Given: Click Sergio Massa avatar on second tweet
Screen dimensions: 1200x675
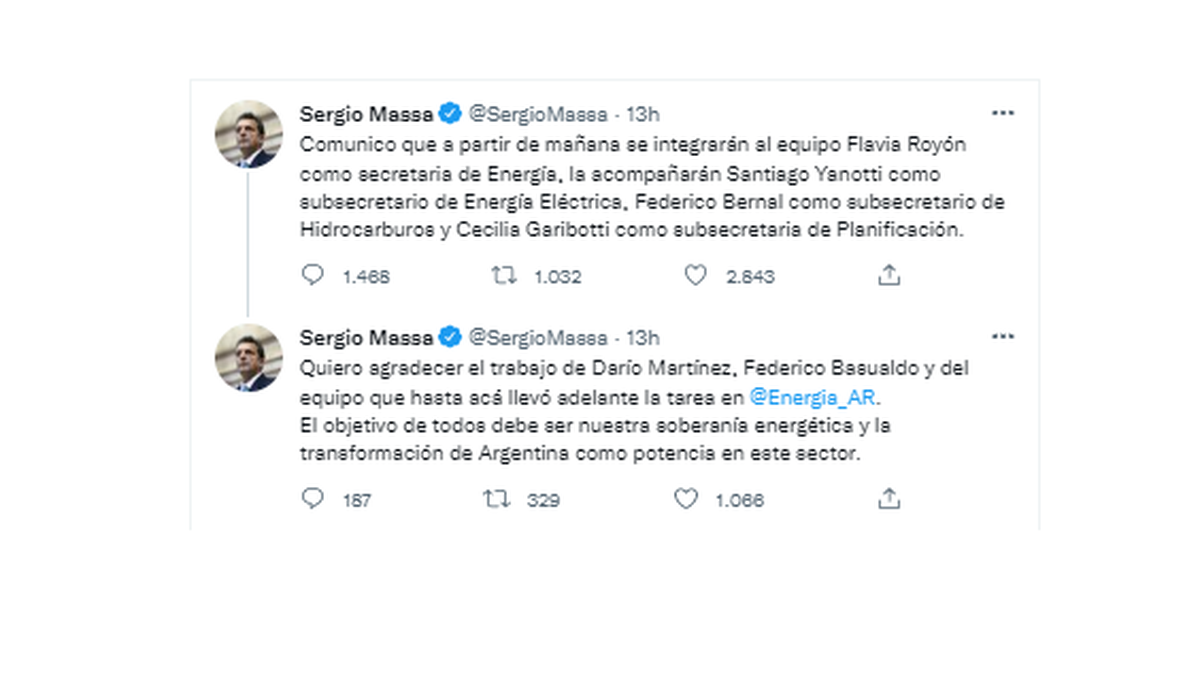Looking at the screenshot, I should coord(249,357).
